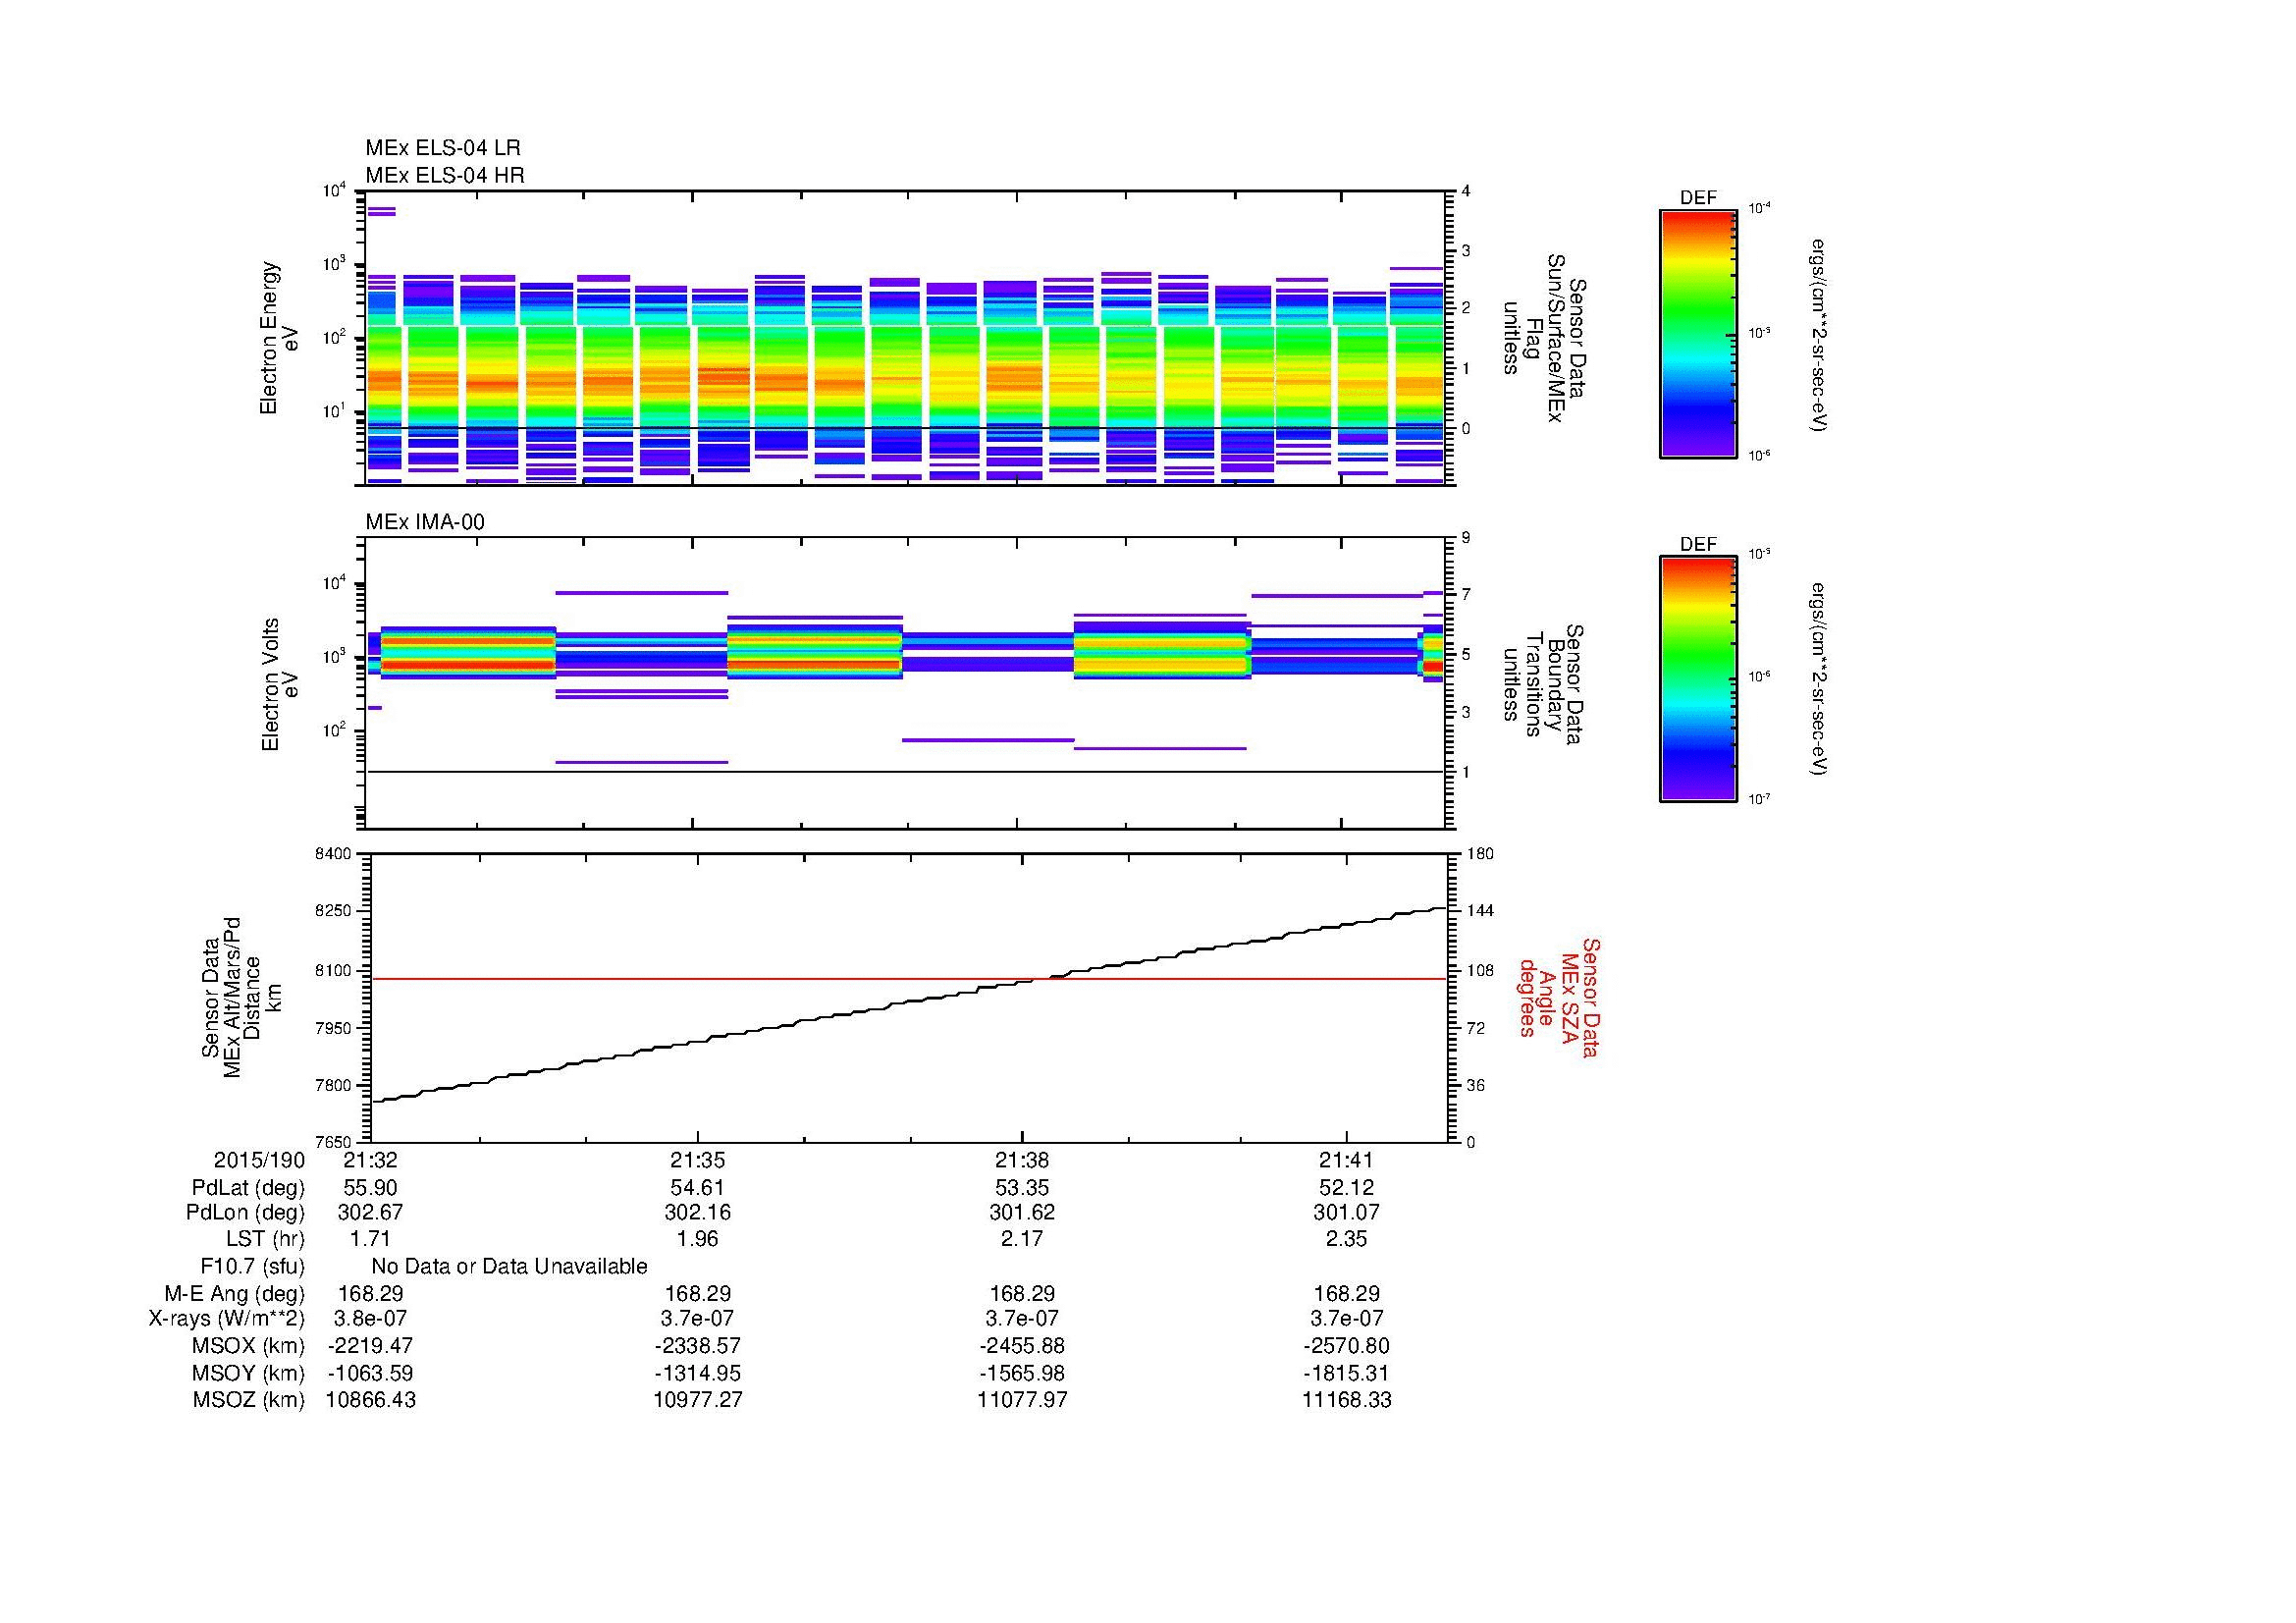2296x1623 pixels.
Task: Click the LST value '2.17'
Action: [x=1022, y=1239]
